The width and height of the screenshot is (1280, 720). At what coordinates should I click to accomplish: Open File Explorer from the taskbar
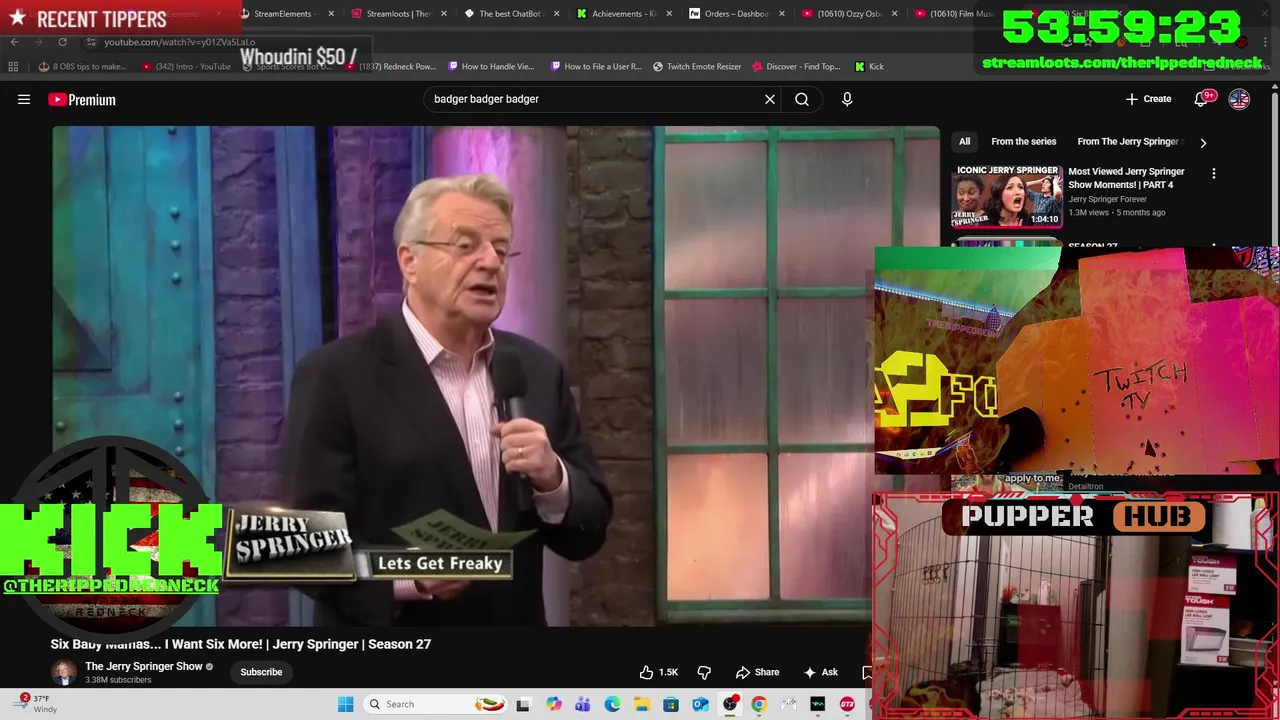642,704
